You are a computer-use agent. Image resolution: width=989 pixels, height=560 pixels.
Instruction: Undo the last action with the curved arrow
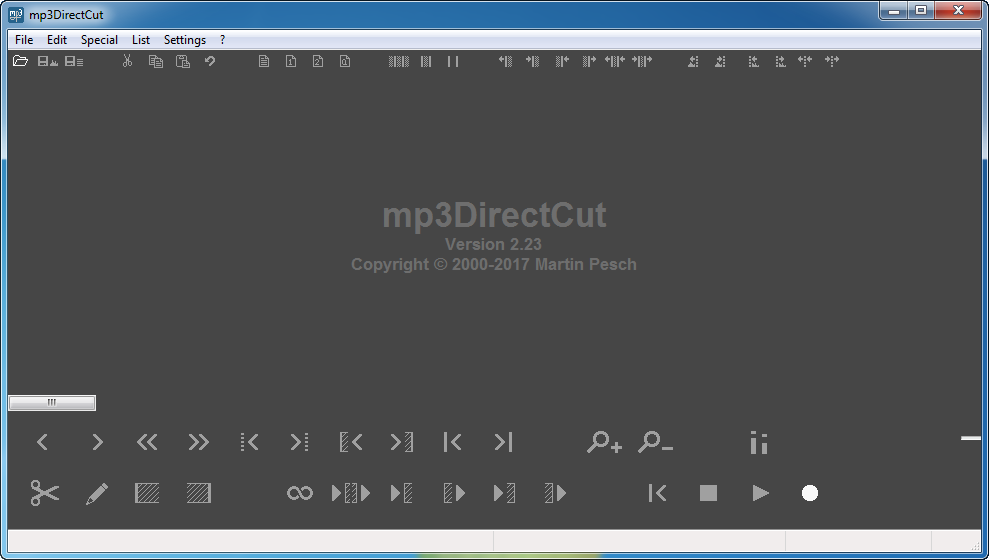click(x=210, y=61)
